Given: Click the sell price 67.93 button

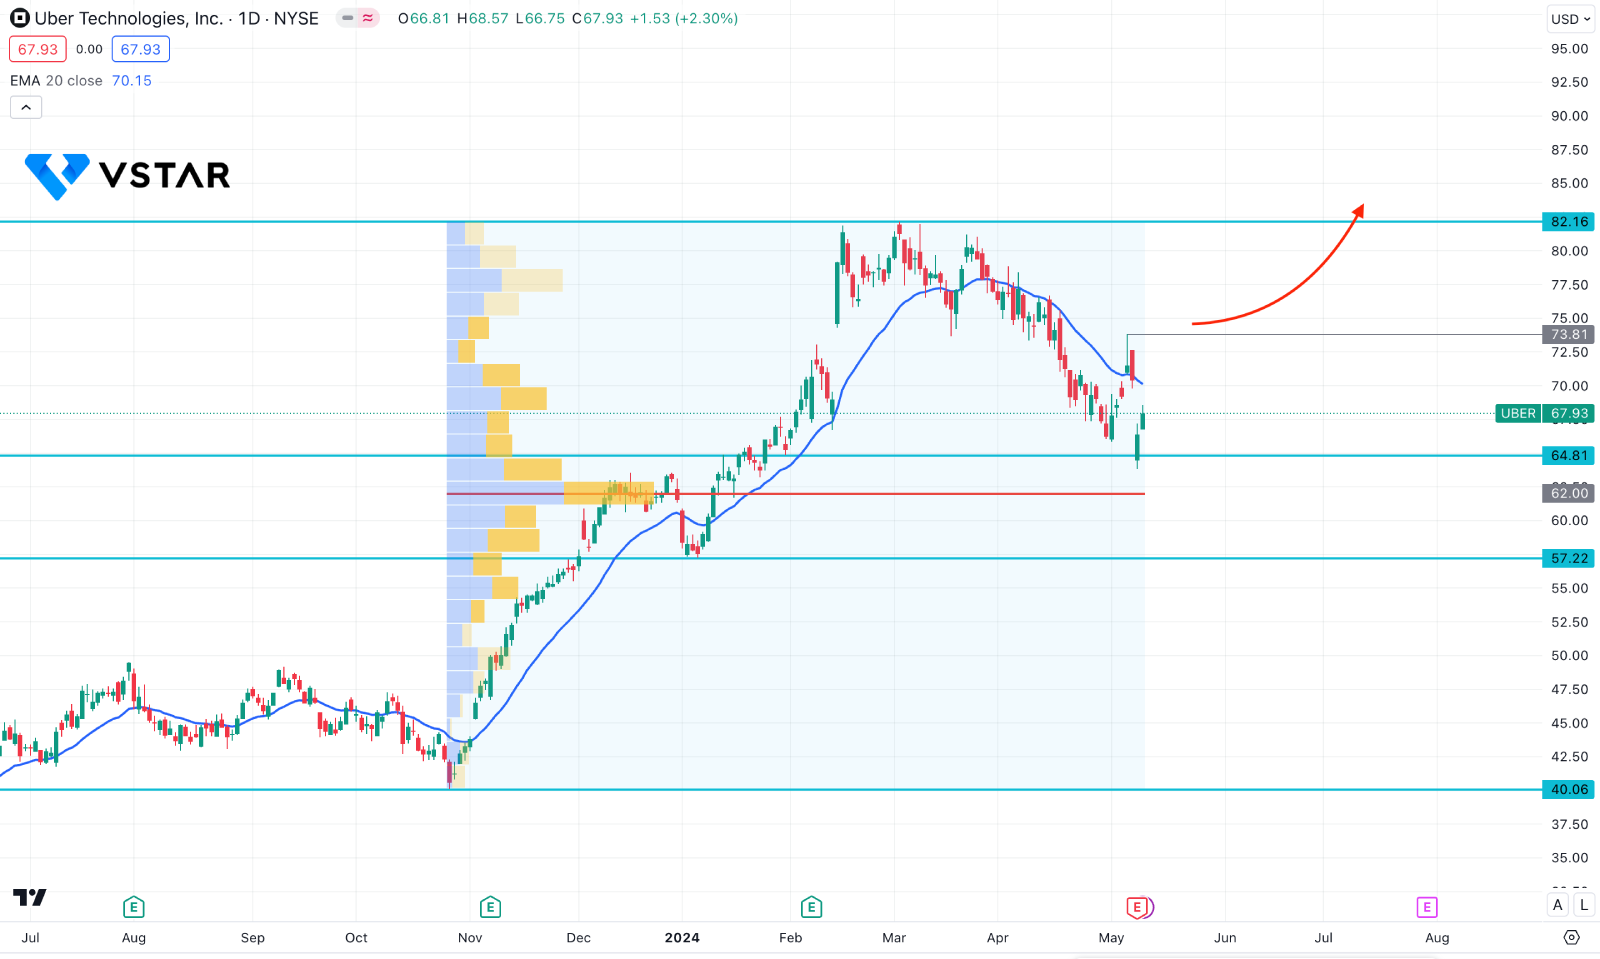Looking at the screenshot, I should click(38, 49).
